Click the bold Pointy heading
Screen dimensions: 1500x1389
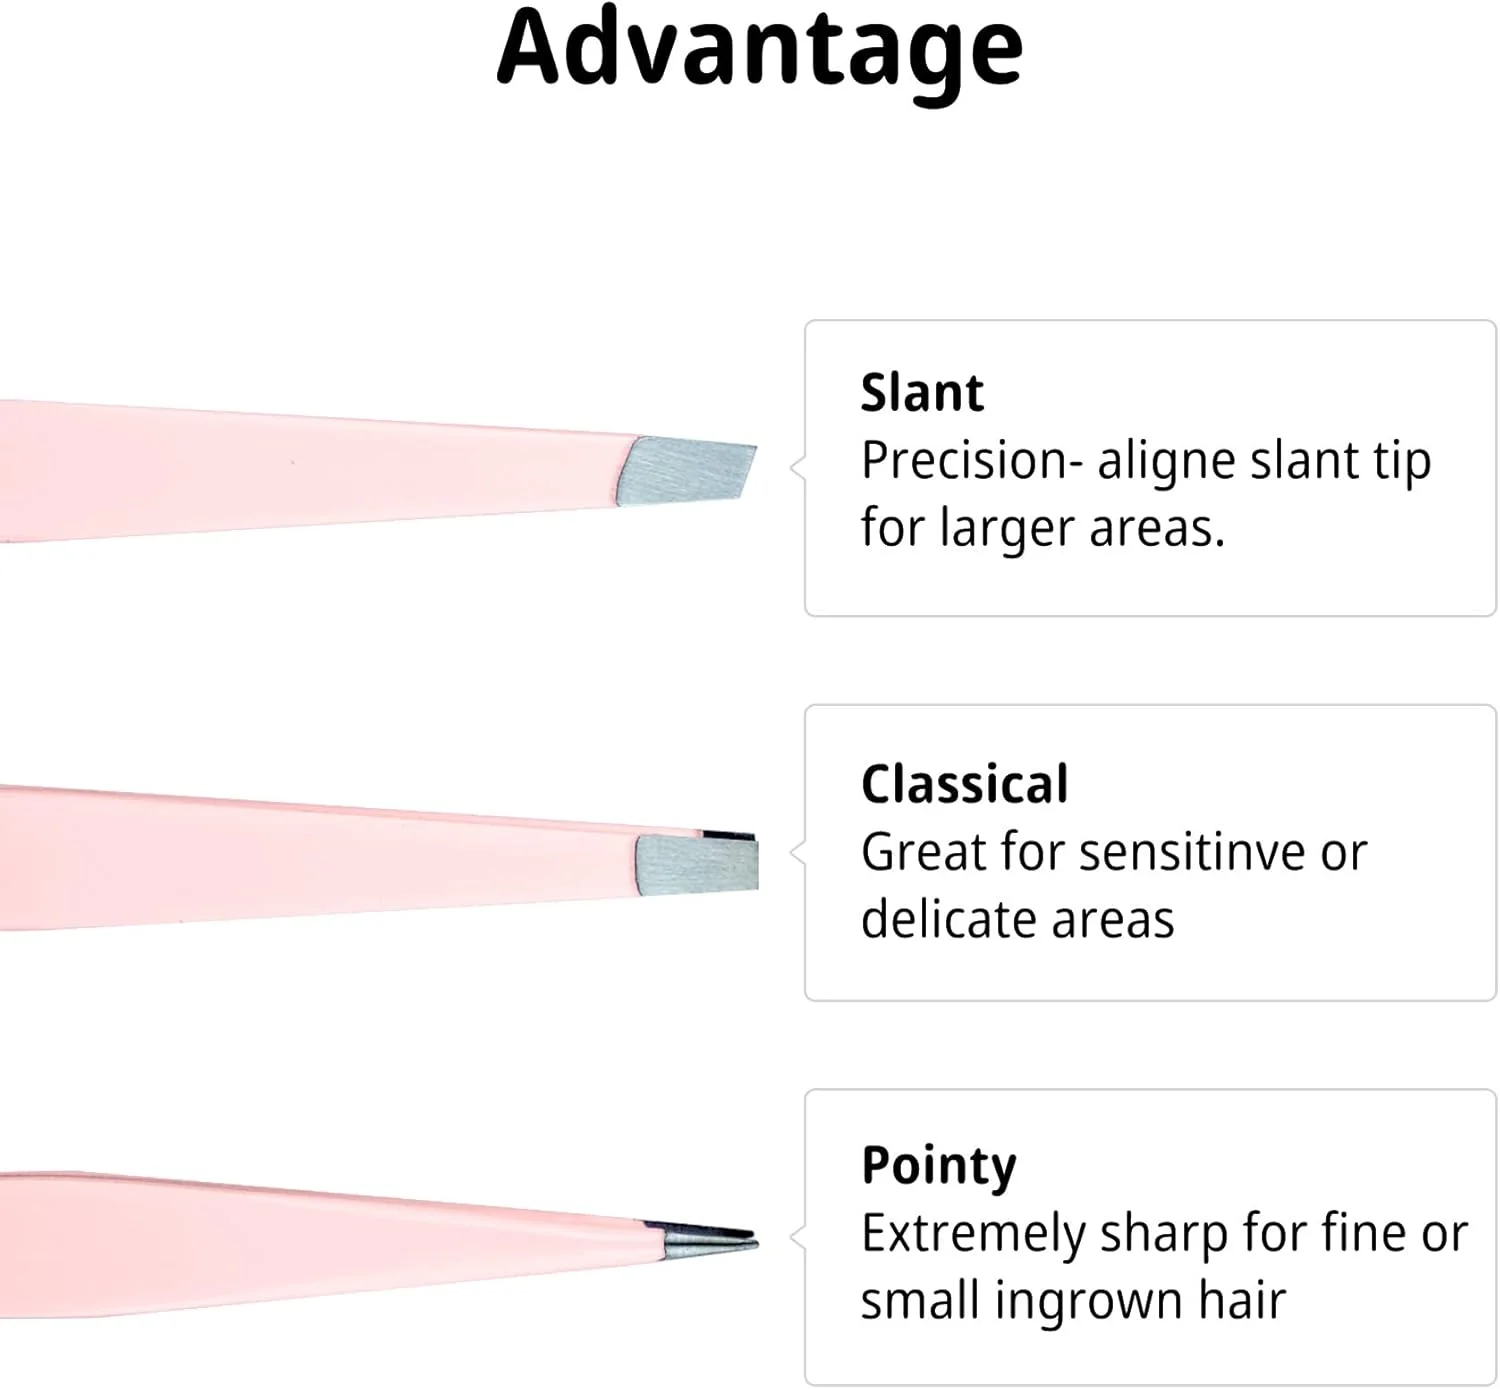pos(938,1166)
